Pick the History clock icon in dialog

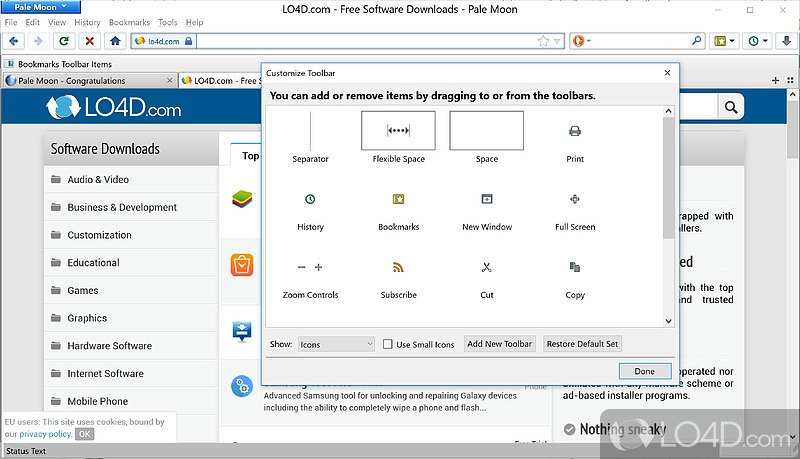[310, 199]
